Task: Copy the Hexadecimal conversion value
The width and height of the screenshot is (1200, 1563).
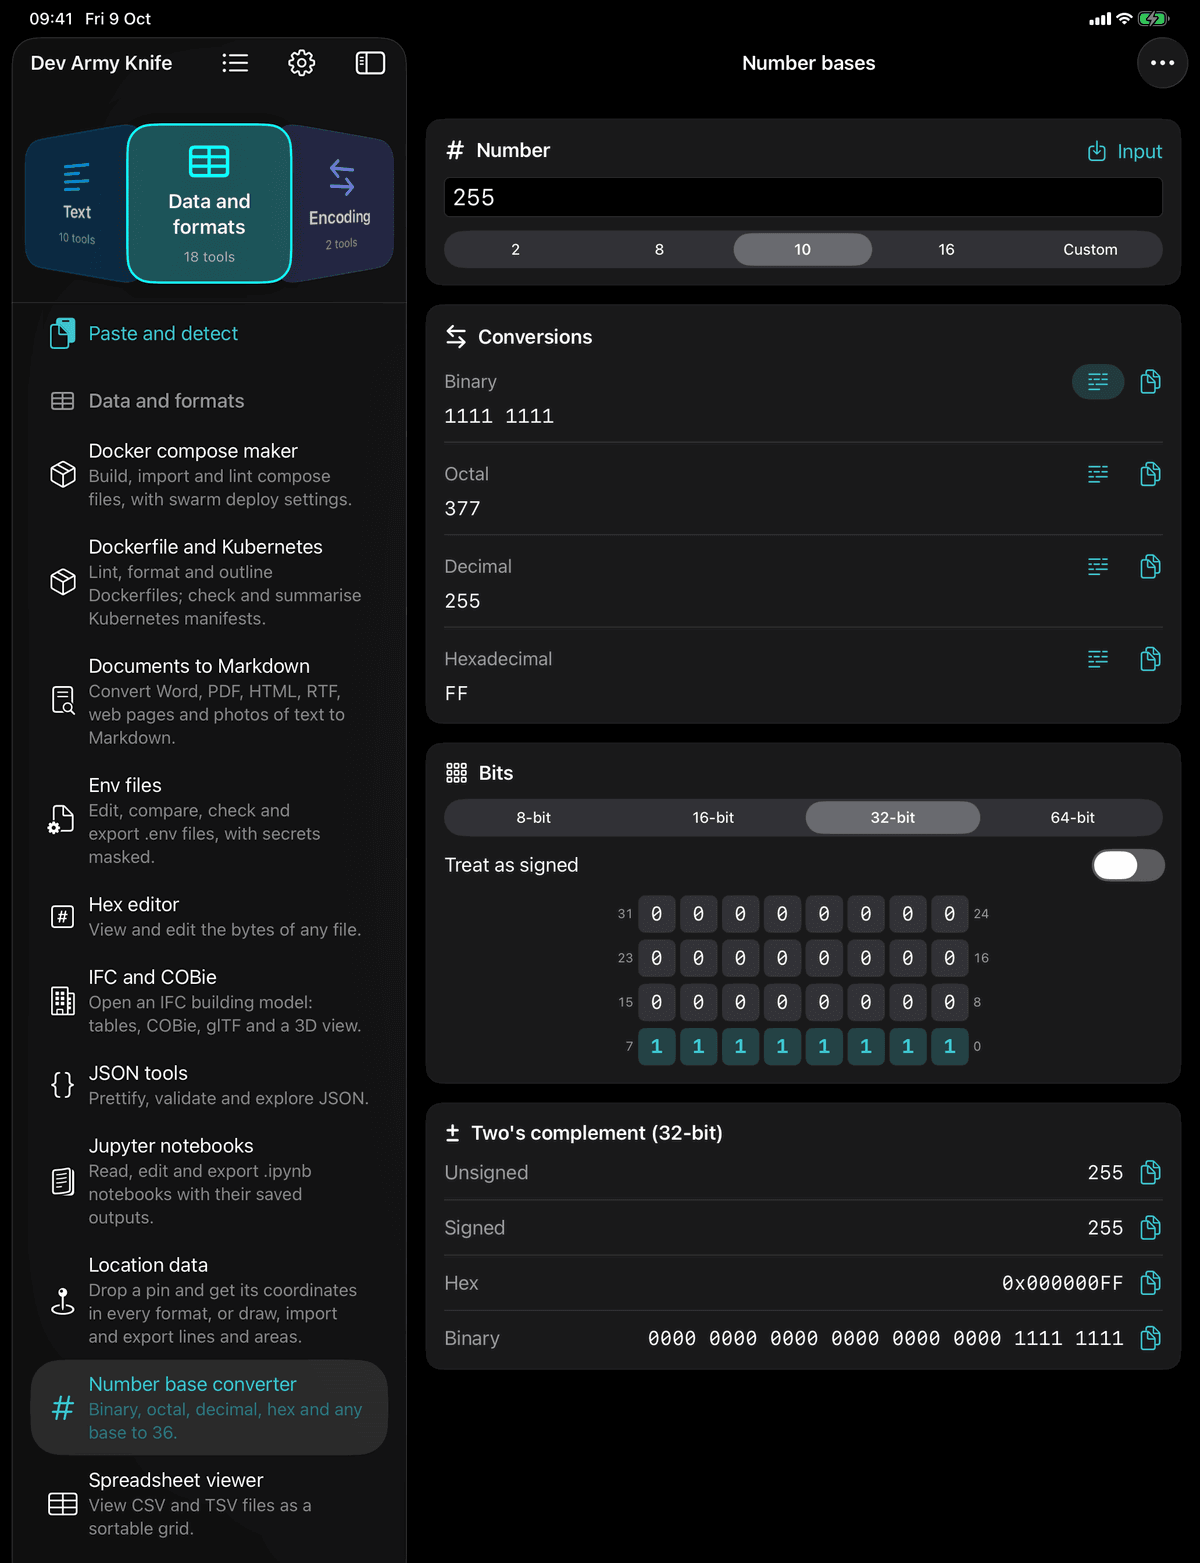Action: pyautogui.click(x=1150, y=659)
